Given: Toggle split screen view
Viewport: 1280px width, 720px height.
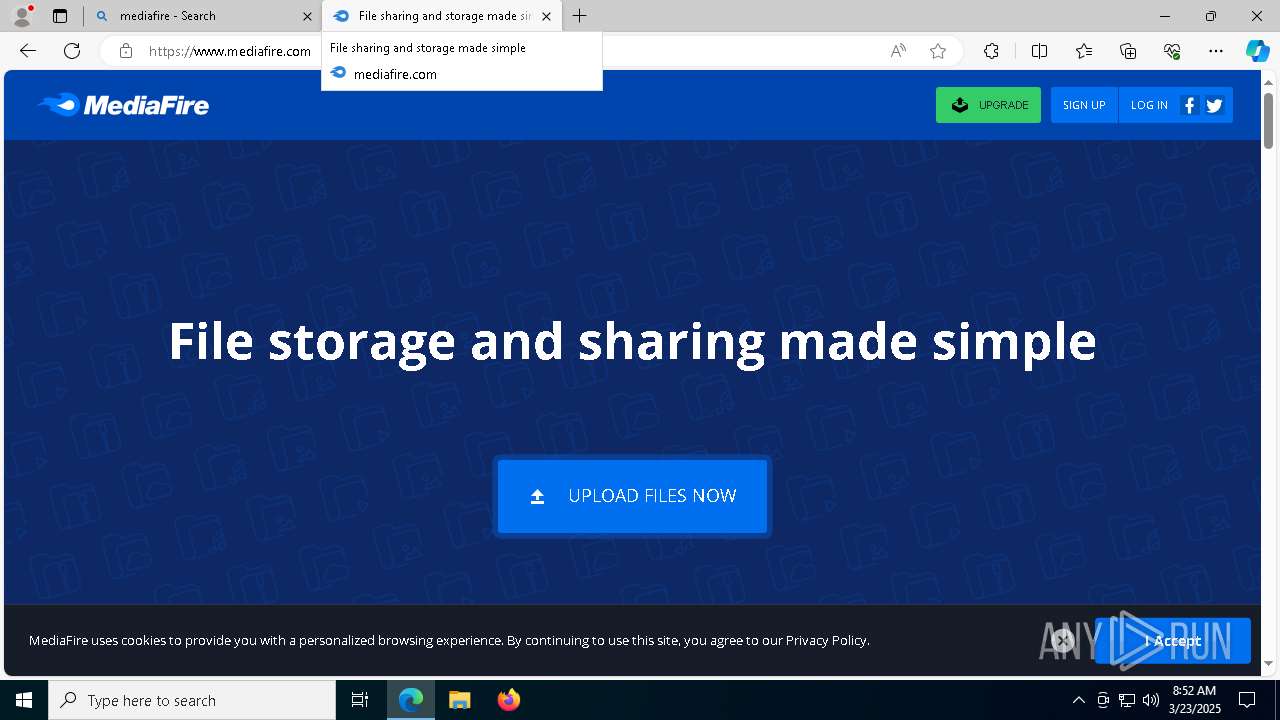Looking at the screenshot, I should 1039,51.
